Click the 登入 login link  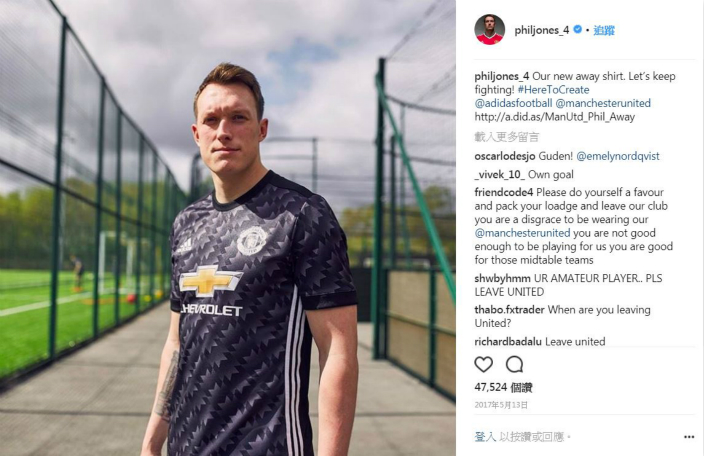(x=485, y=436)
